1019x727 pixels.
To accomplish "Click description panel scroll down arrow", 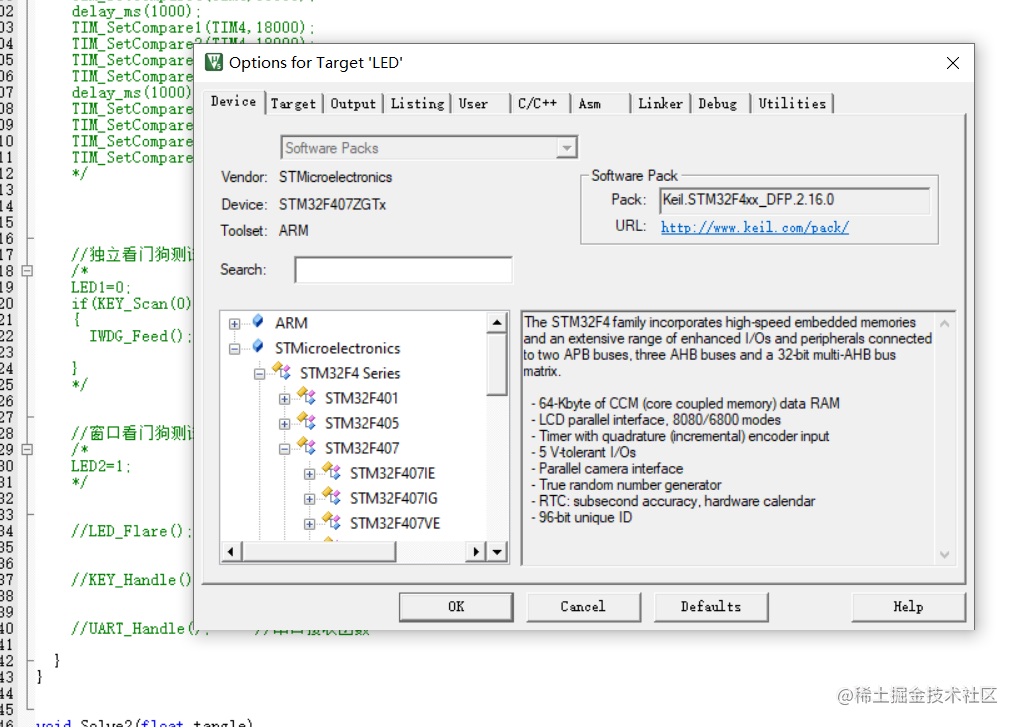I will click(944, 554).
